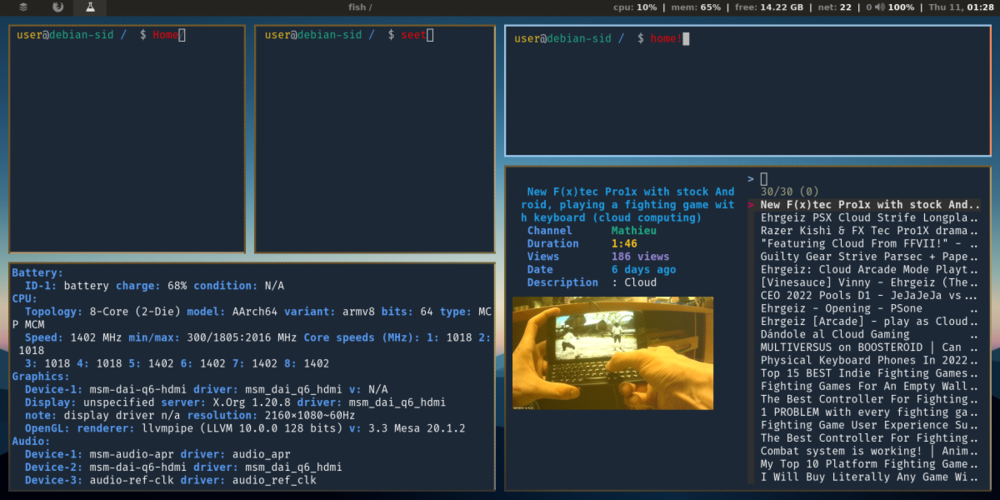
Task: Select 'My Top 10 Platform Fighting Game..' result
Action: point(869,464)
